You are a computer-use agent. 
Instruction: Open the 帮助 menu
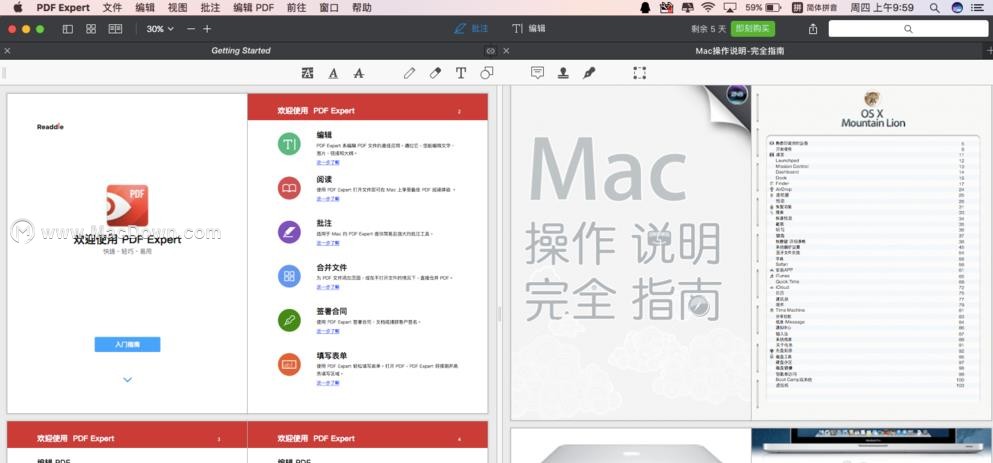pos(362,8)
